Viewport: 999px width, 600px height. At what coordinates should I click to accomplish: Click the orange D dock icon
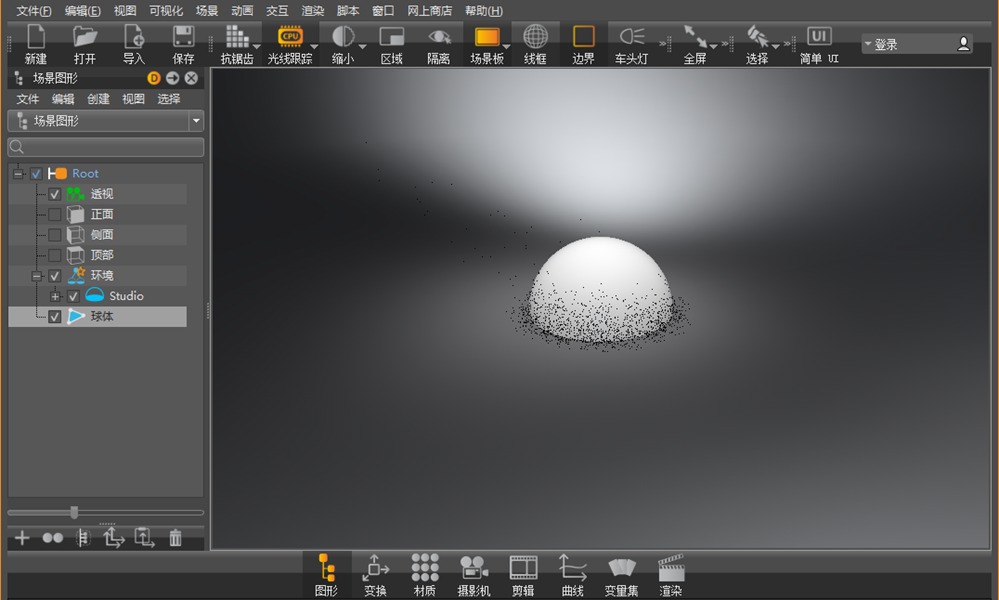154,78
